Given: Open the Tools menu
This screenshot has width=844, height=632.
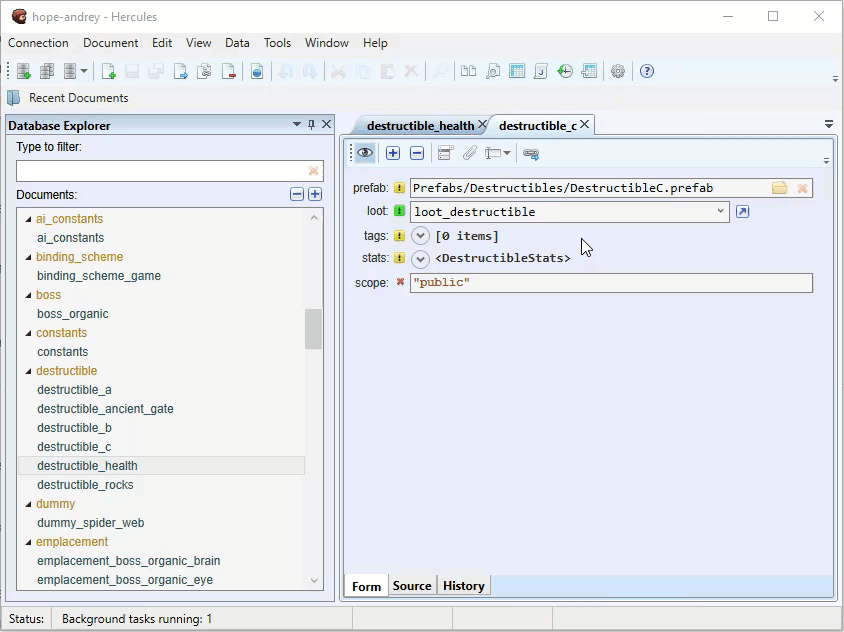Looking at the screenshot, I should 277,43.
